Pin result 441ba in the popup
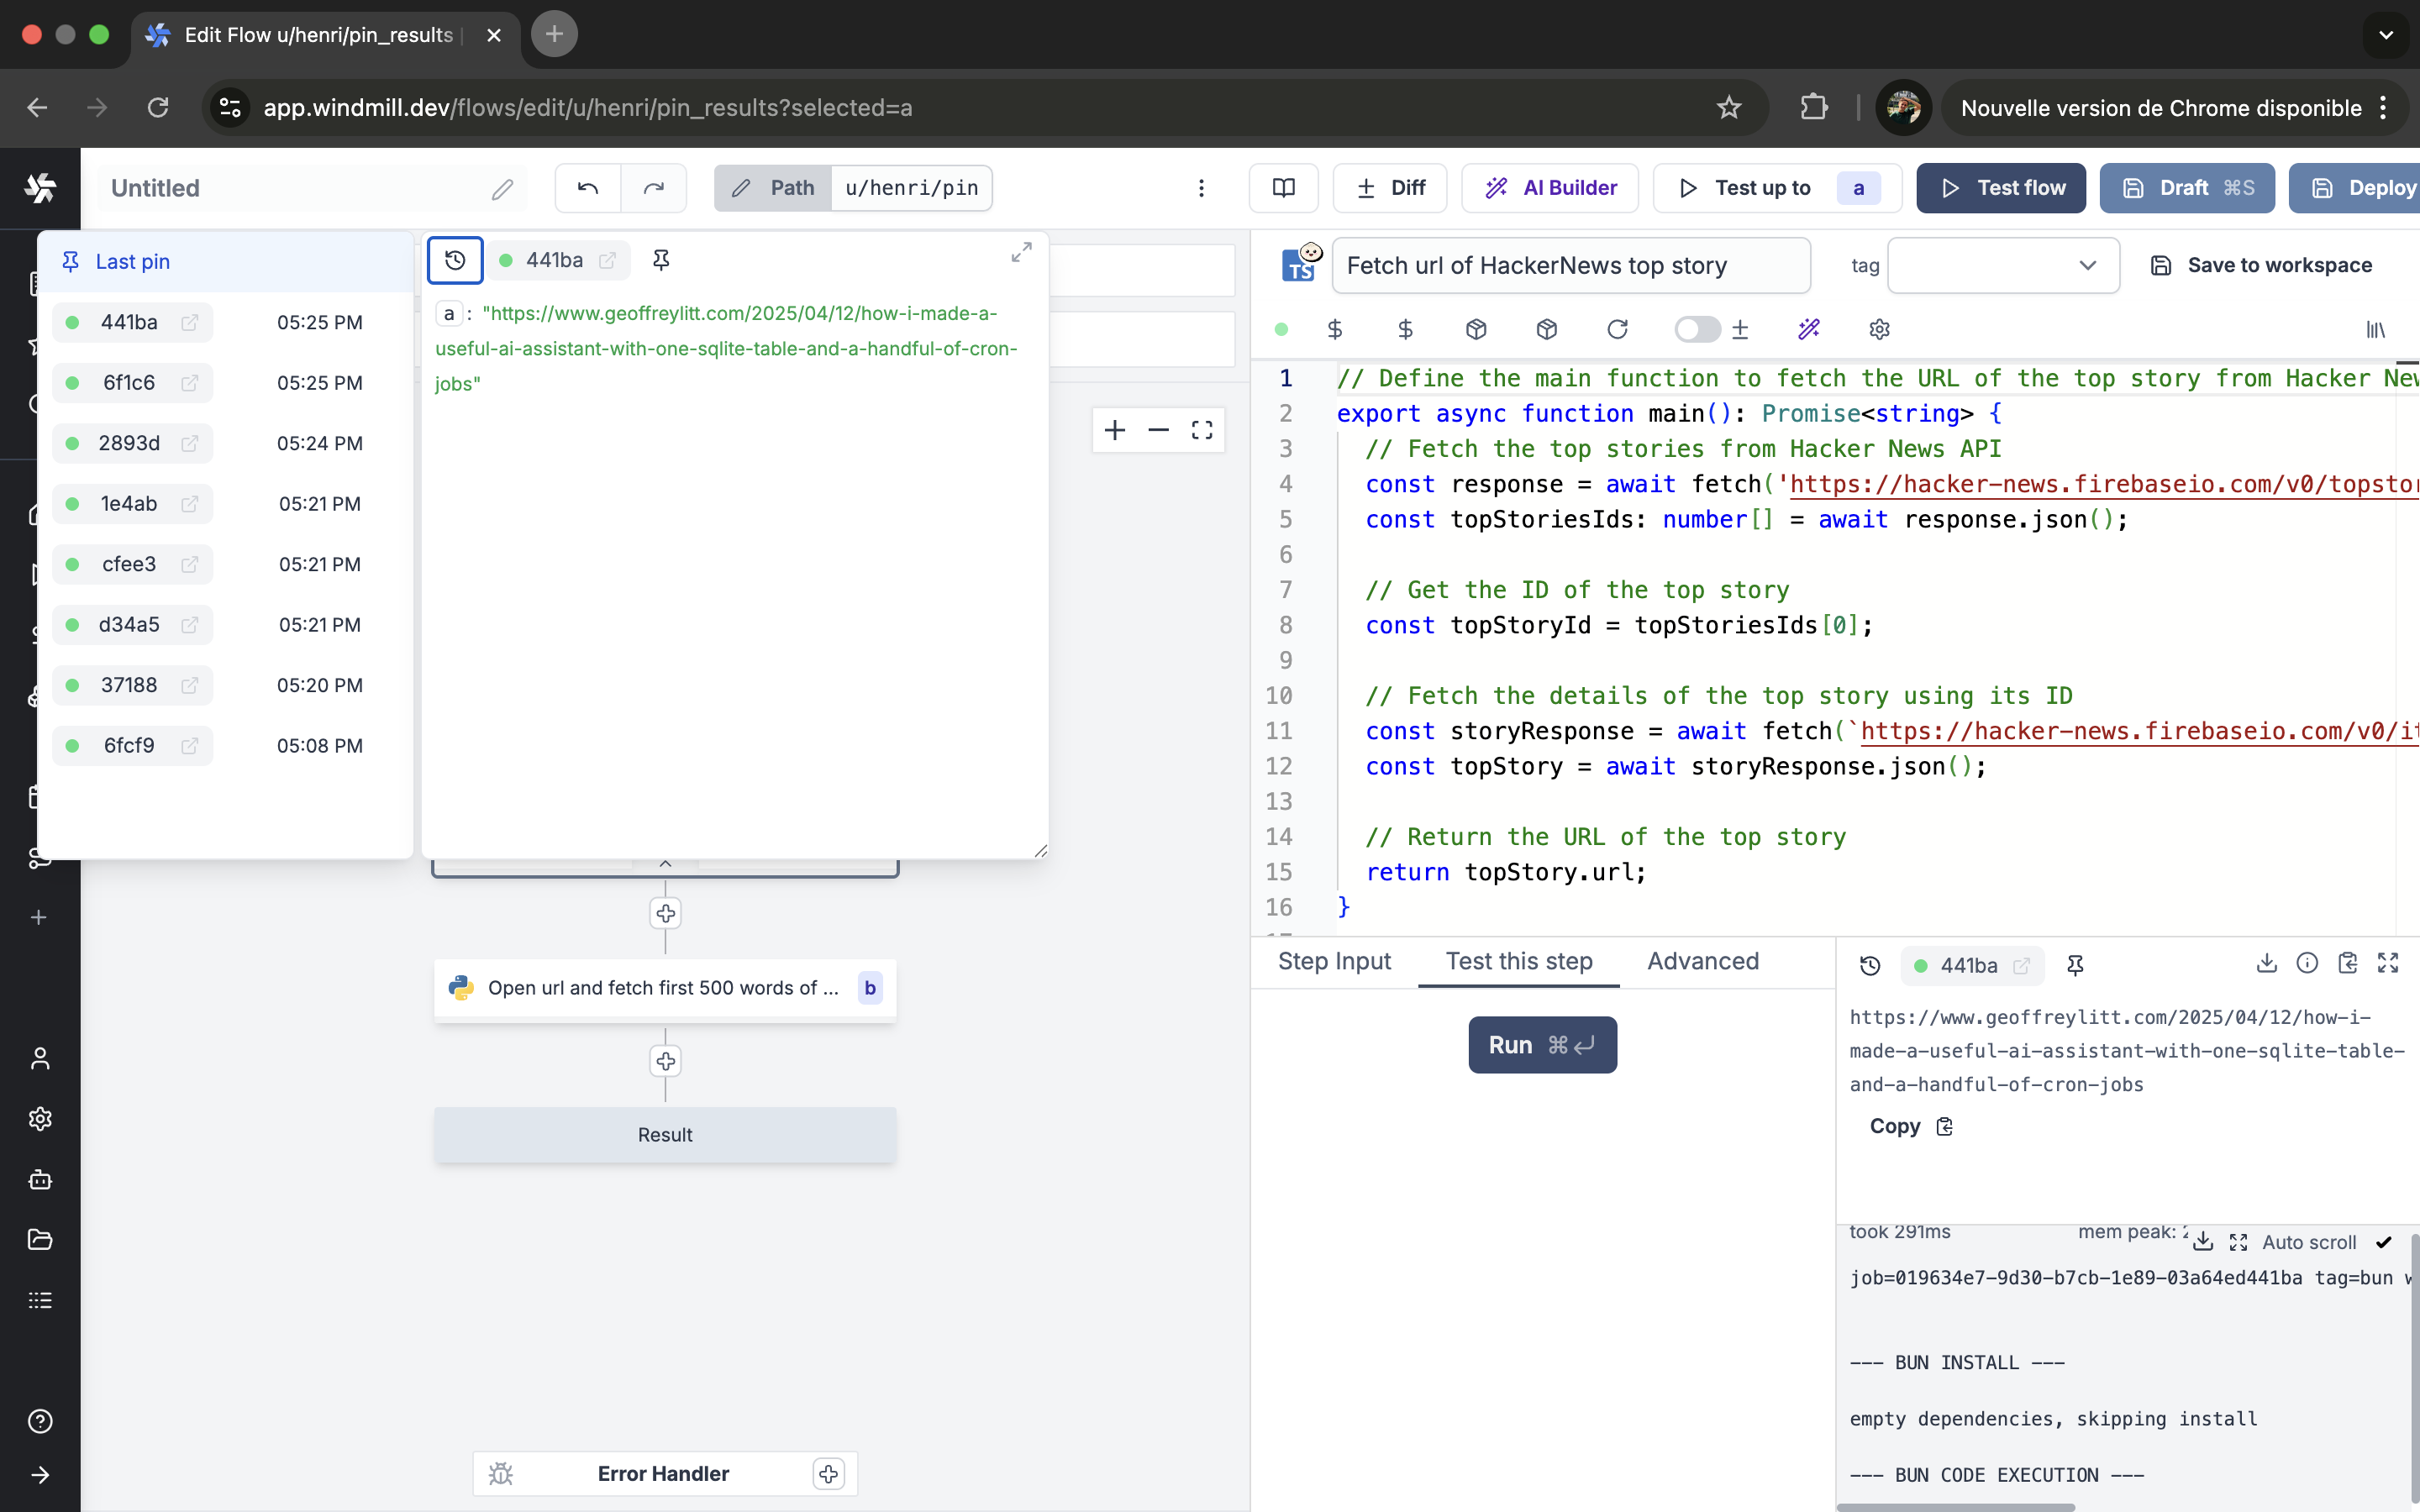 coord(661,260)
